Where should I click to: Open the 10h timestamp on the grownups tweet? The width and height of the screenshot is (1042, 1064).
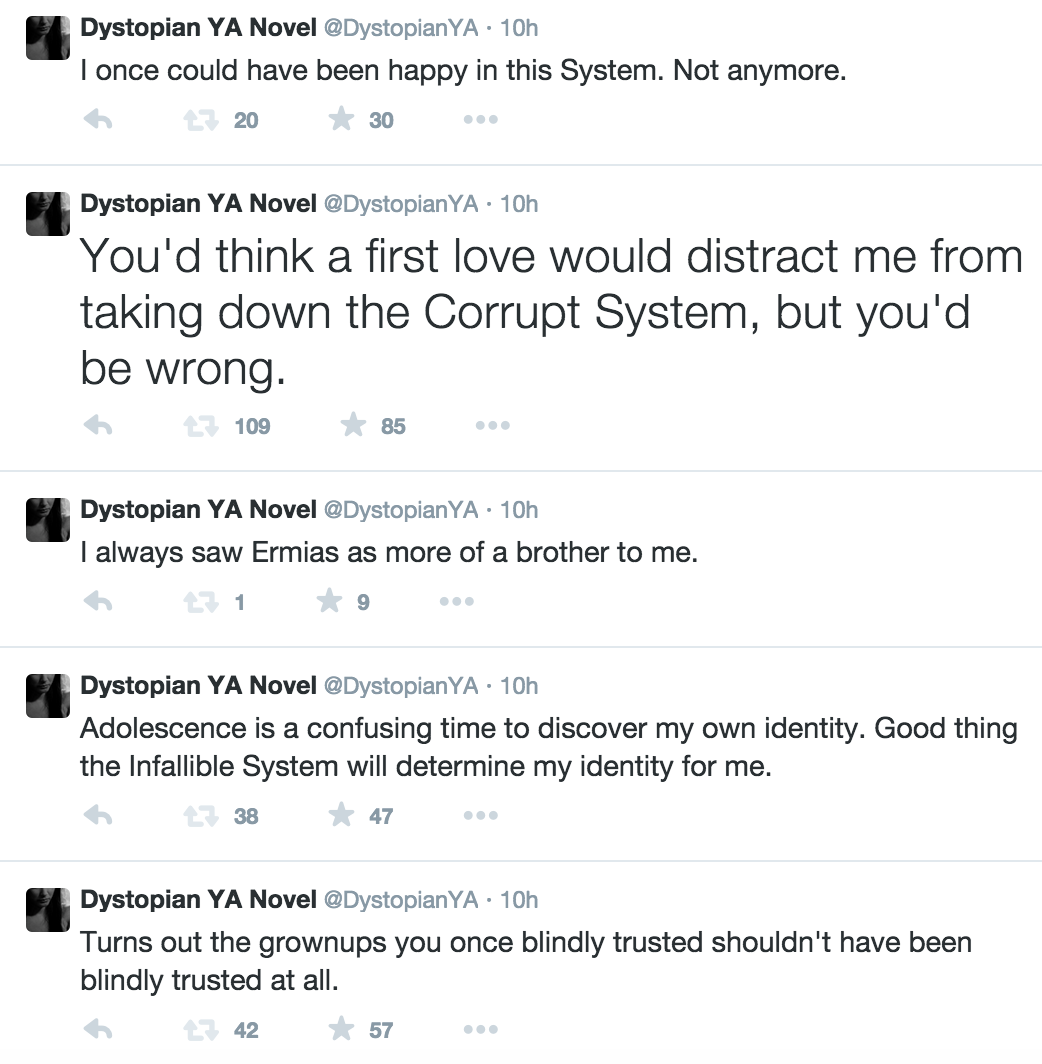click(x=519, y=900)
